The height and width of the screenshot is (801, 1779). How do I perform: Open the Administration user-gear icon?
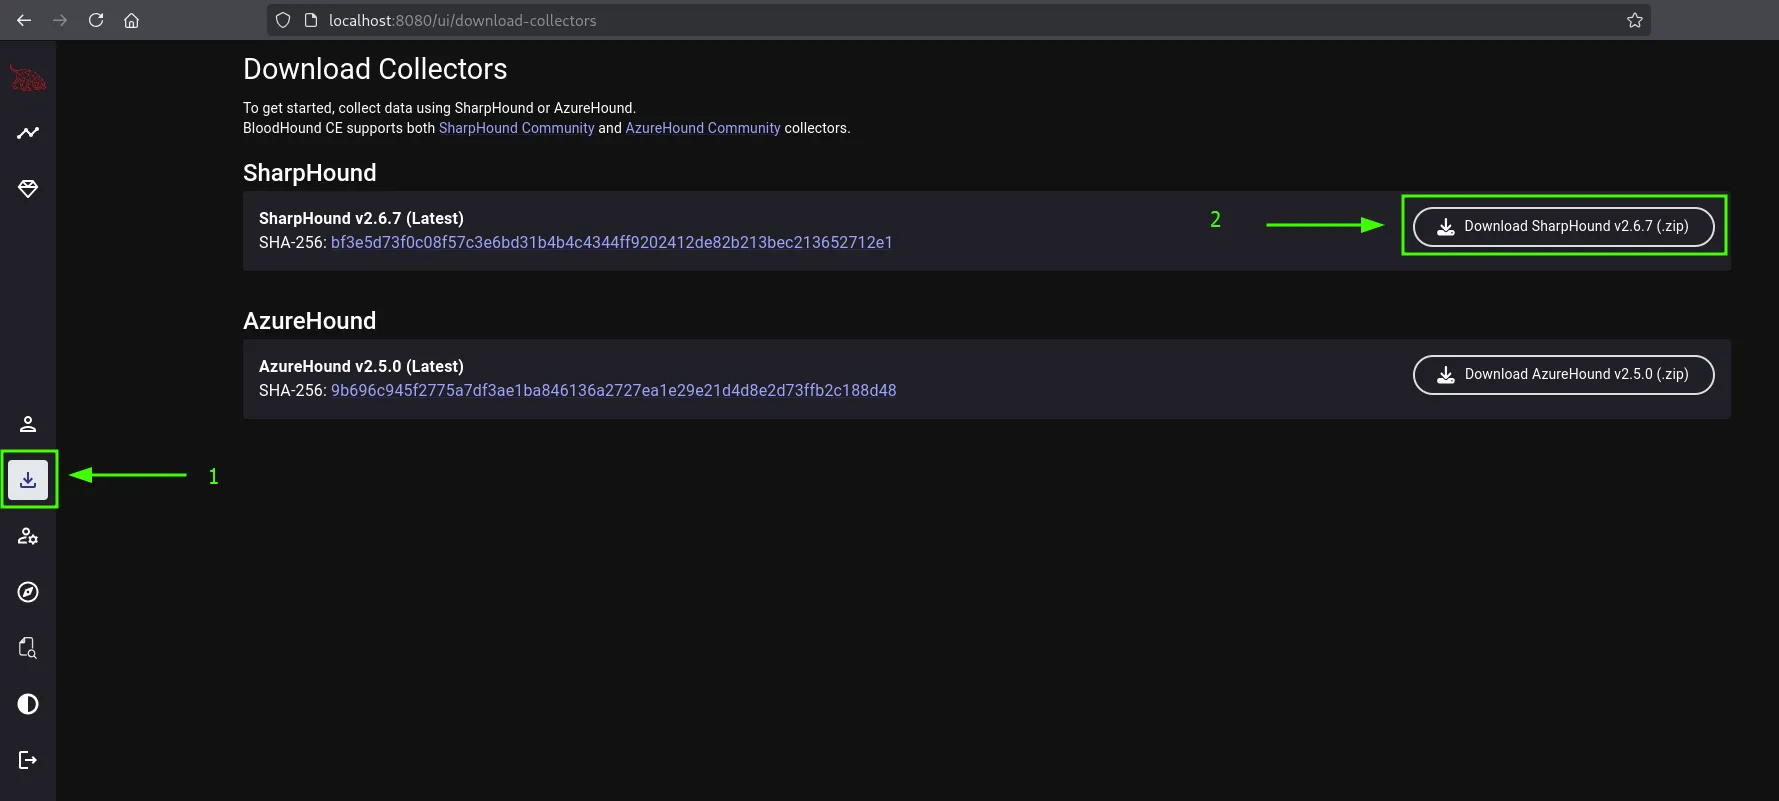click(x=28, y=536)
